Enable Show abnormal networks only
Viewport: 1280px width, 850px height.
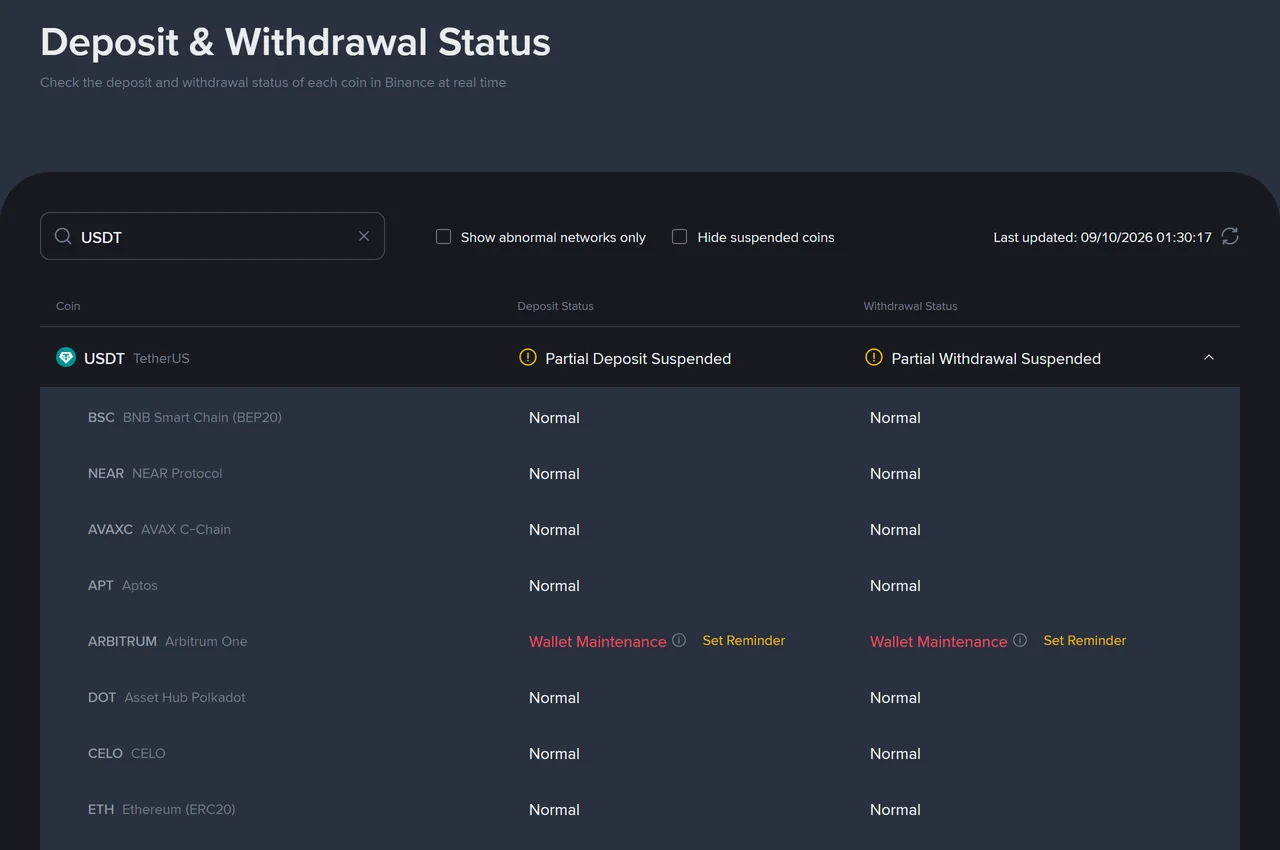[x=443, y=237]
